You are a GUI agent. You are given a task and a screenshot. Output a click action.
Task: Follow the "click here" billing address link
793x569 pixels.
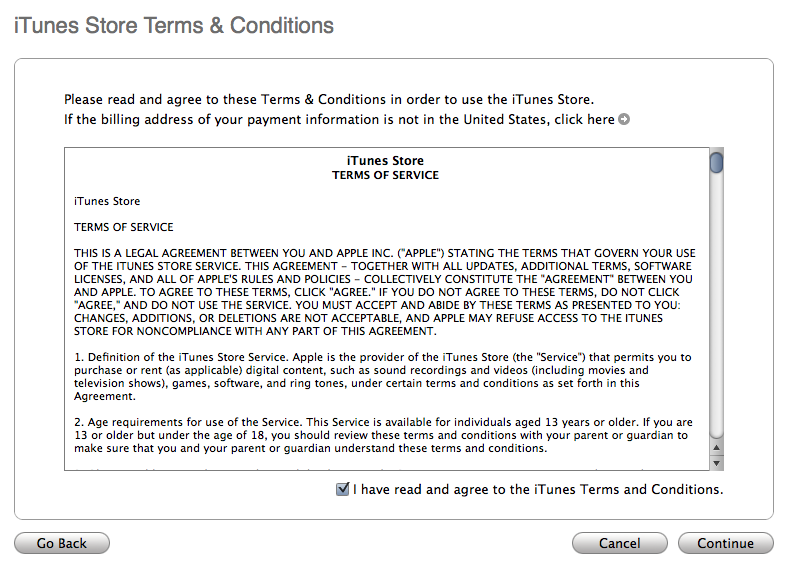coord(585,120)
